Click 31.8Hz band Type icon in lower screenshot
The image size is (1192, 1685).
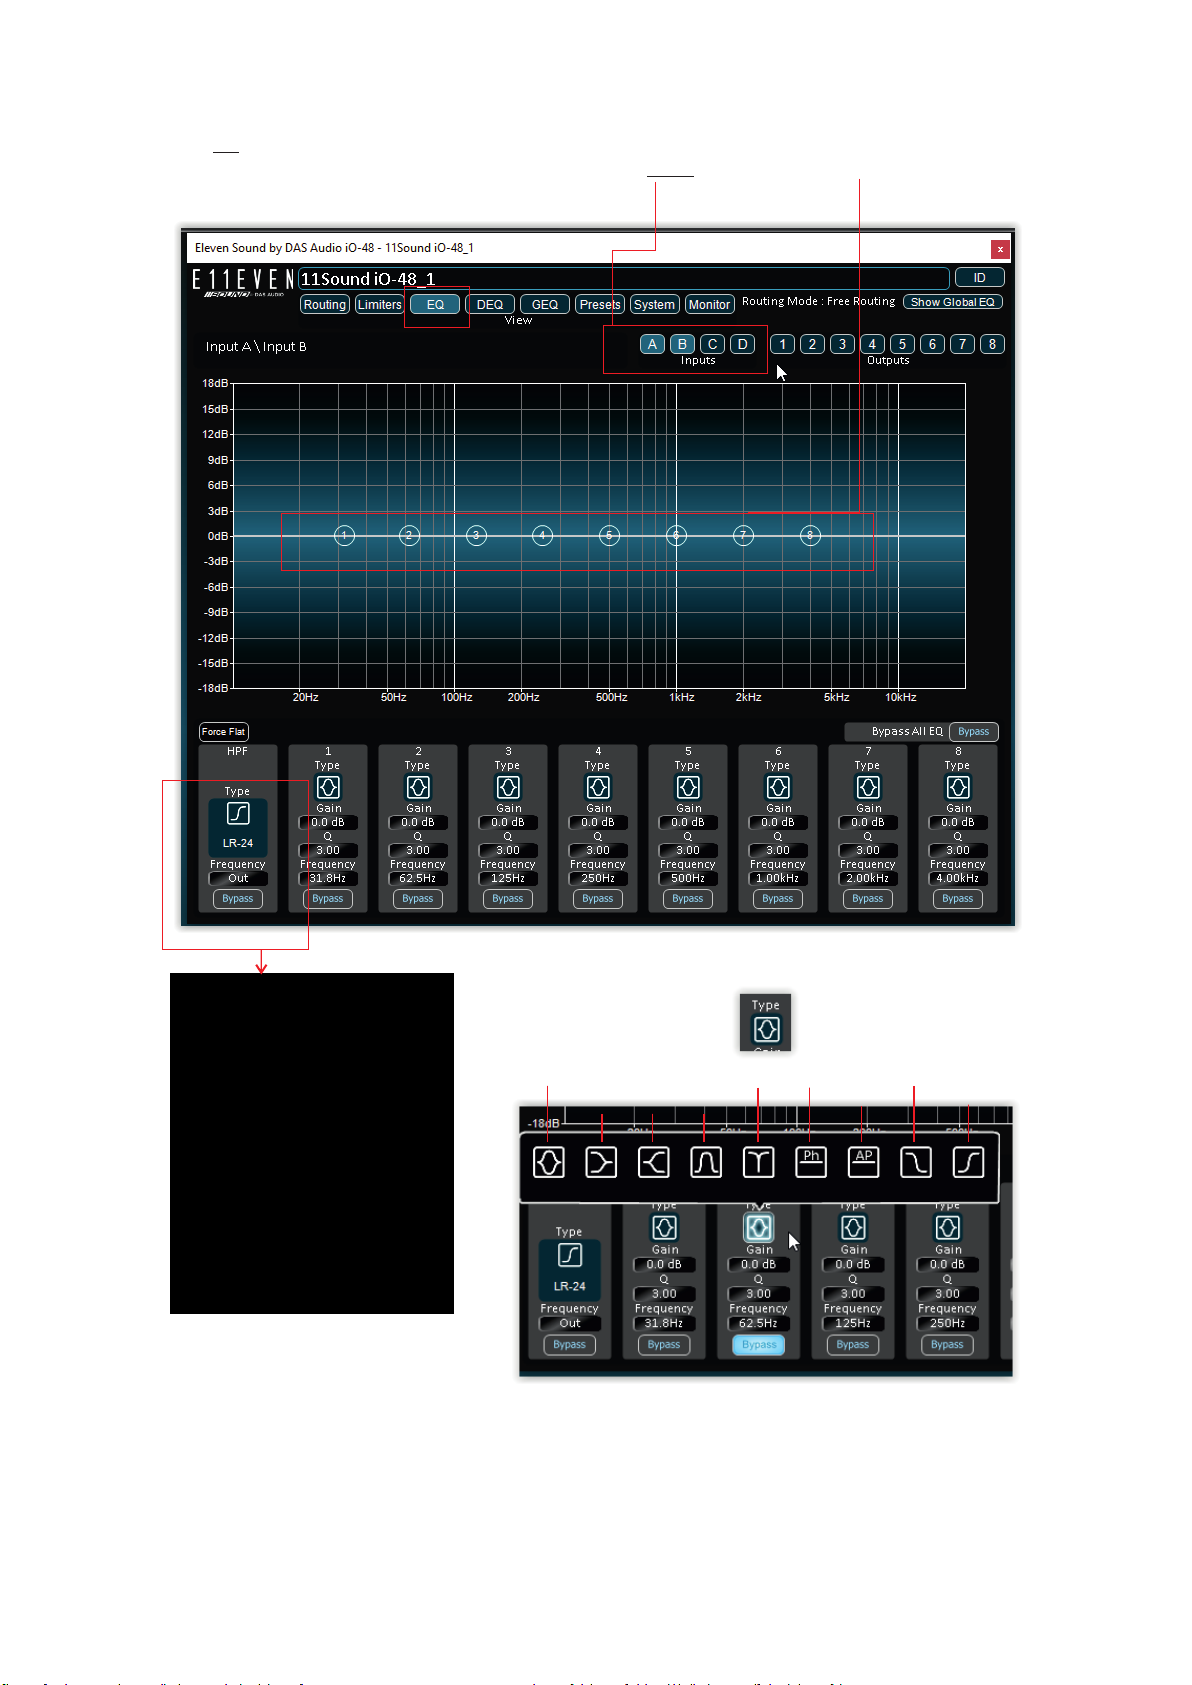pos(664,1227)
